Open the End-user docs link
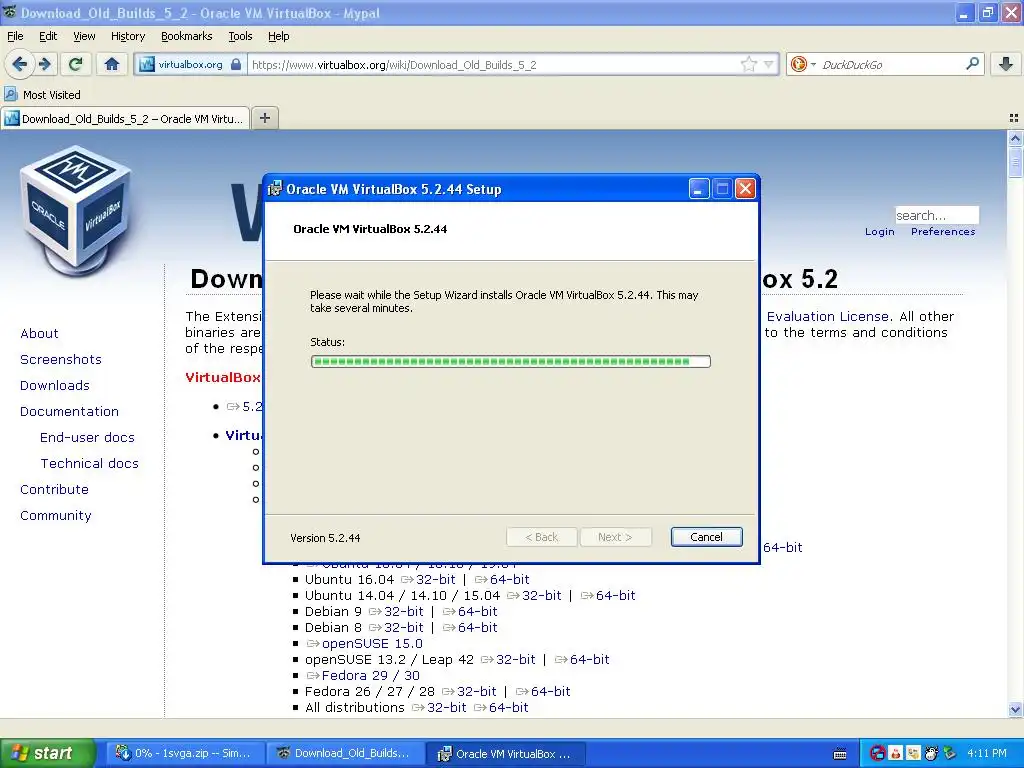Image resolution: width=1024 pixels, height=768 pixels. (x=87, y=438)
